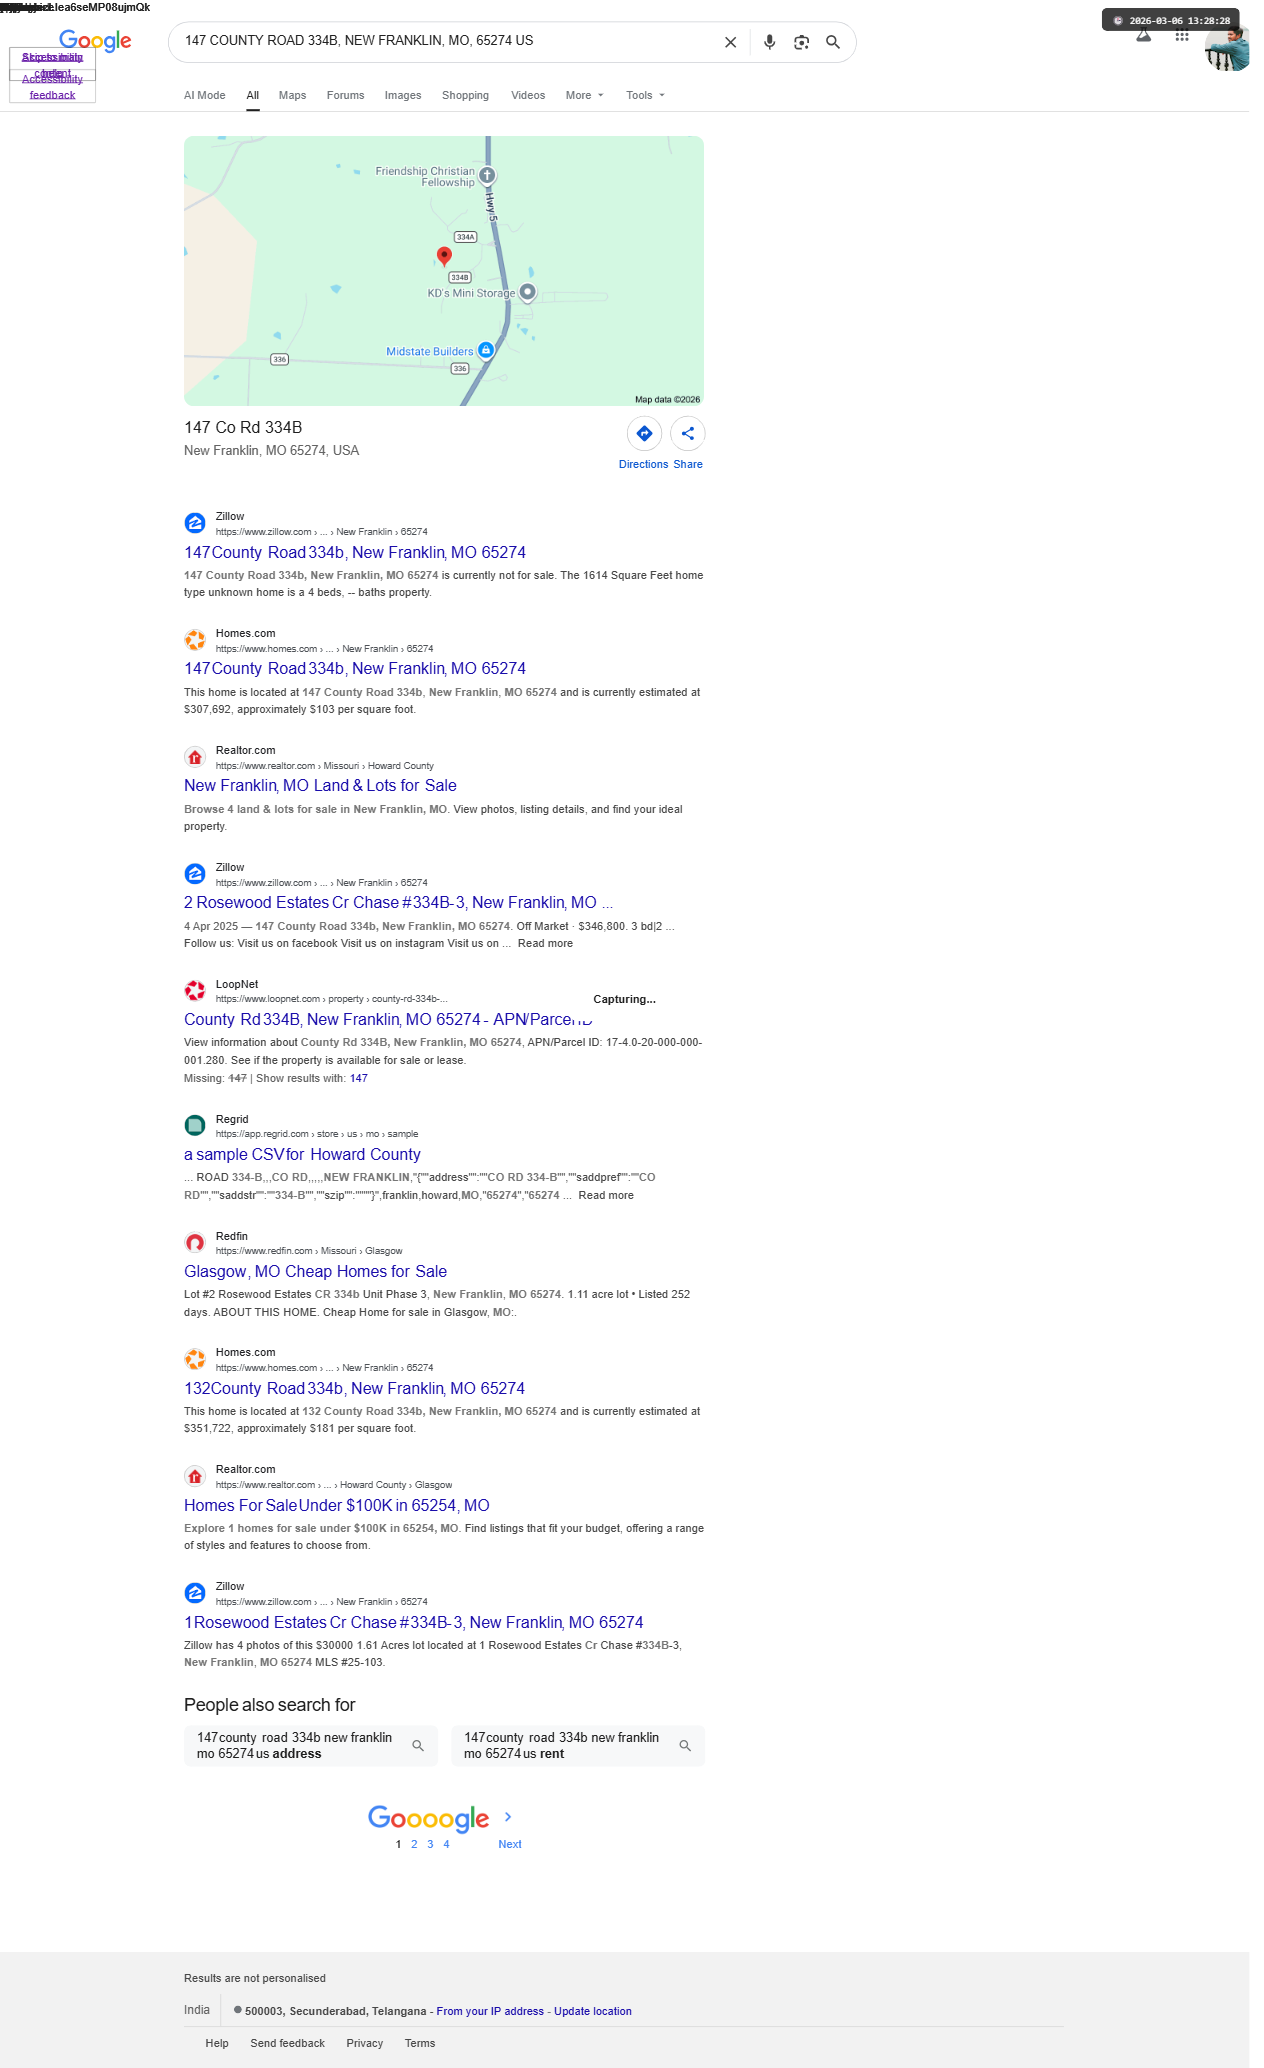The image size is (1264, 2068).
Task: Open Homes.com '147 County Road 334b' result
Action: click(x=355, y=669)
